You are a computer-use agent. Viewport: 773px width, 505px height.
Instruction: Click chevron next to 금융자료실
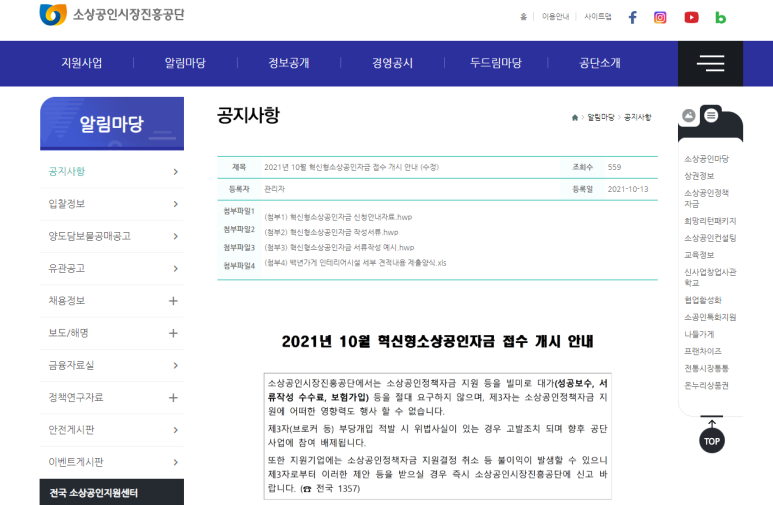point(176,365)
